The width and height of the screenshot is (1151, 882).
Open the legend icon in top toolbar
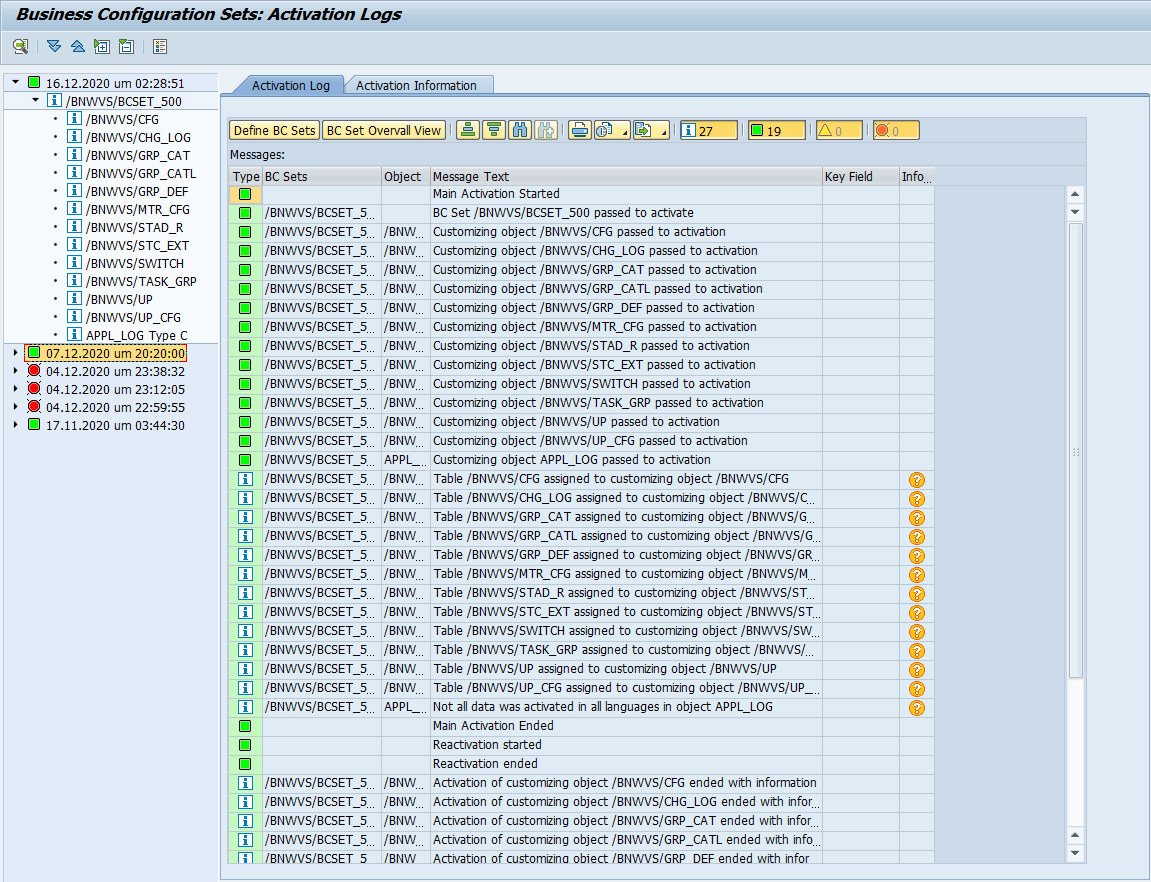point(160,46)
